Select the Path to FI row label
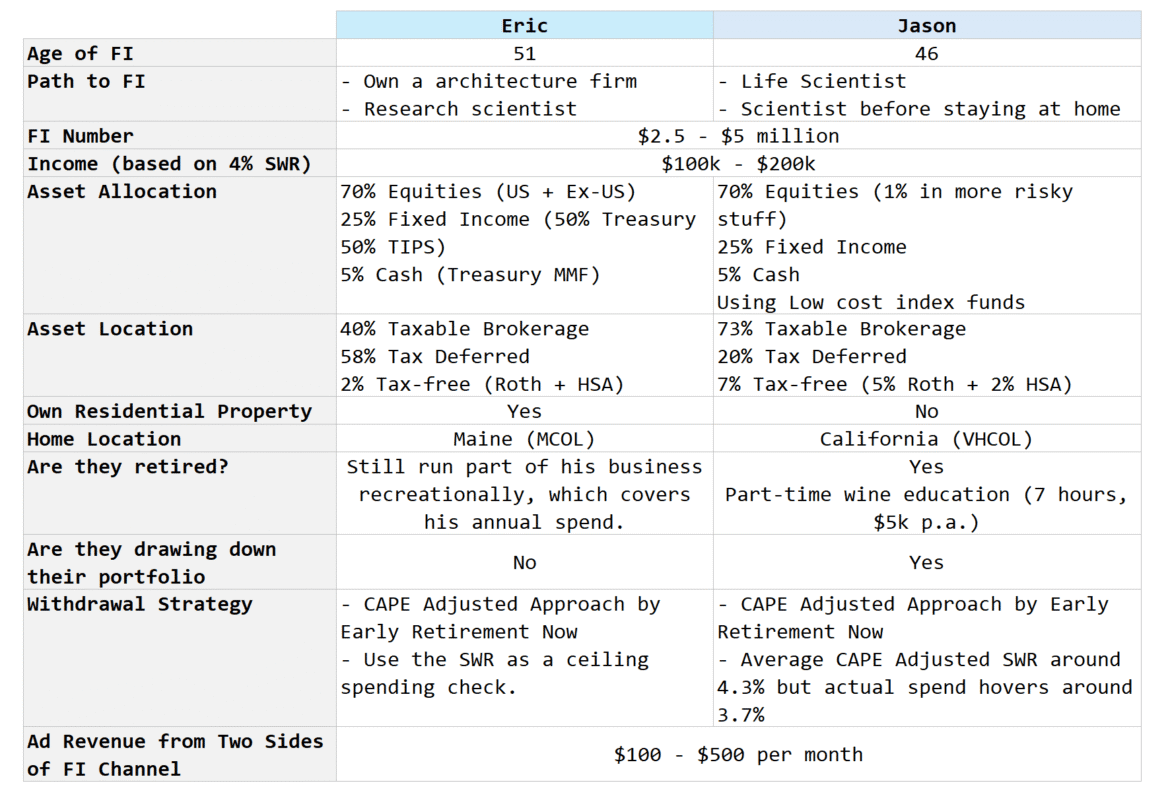This screenshot has height=812, width=1170. [86, 82]
